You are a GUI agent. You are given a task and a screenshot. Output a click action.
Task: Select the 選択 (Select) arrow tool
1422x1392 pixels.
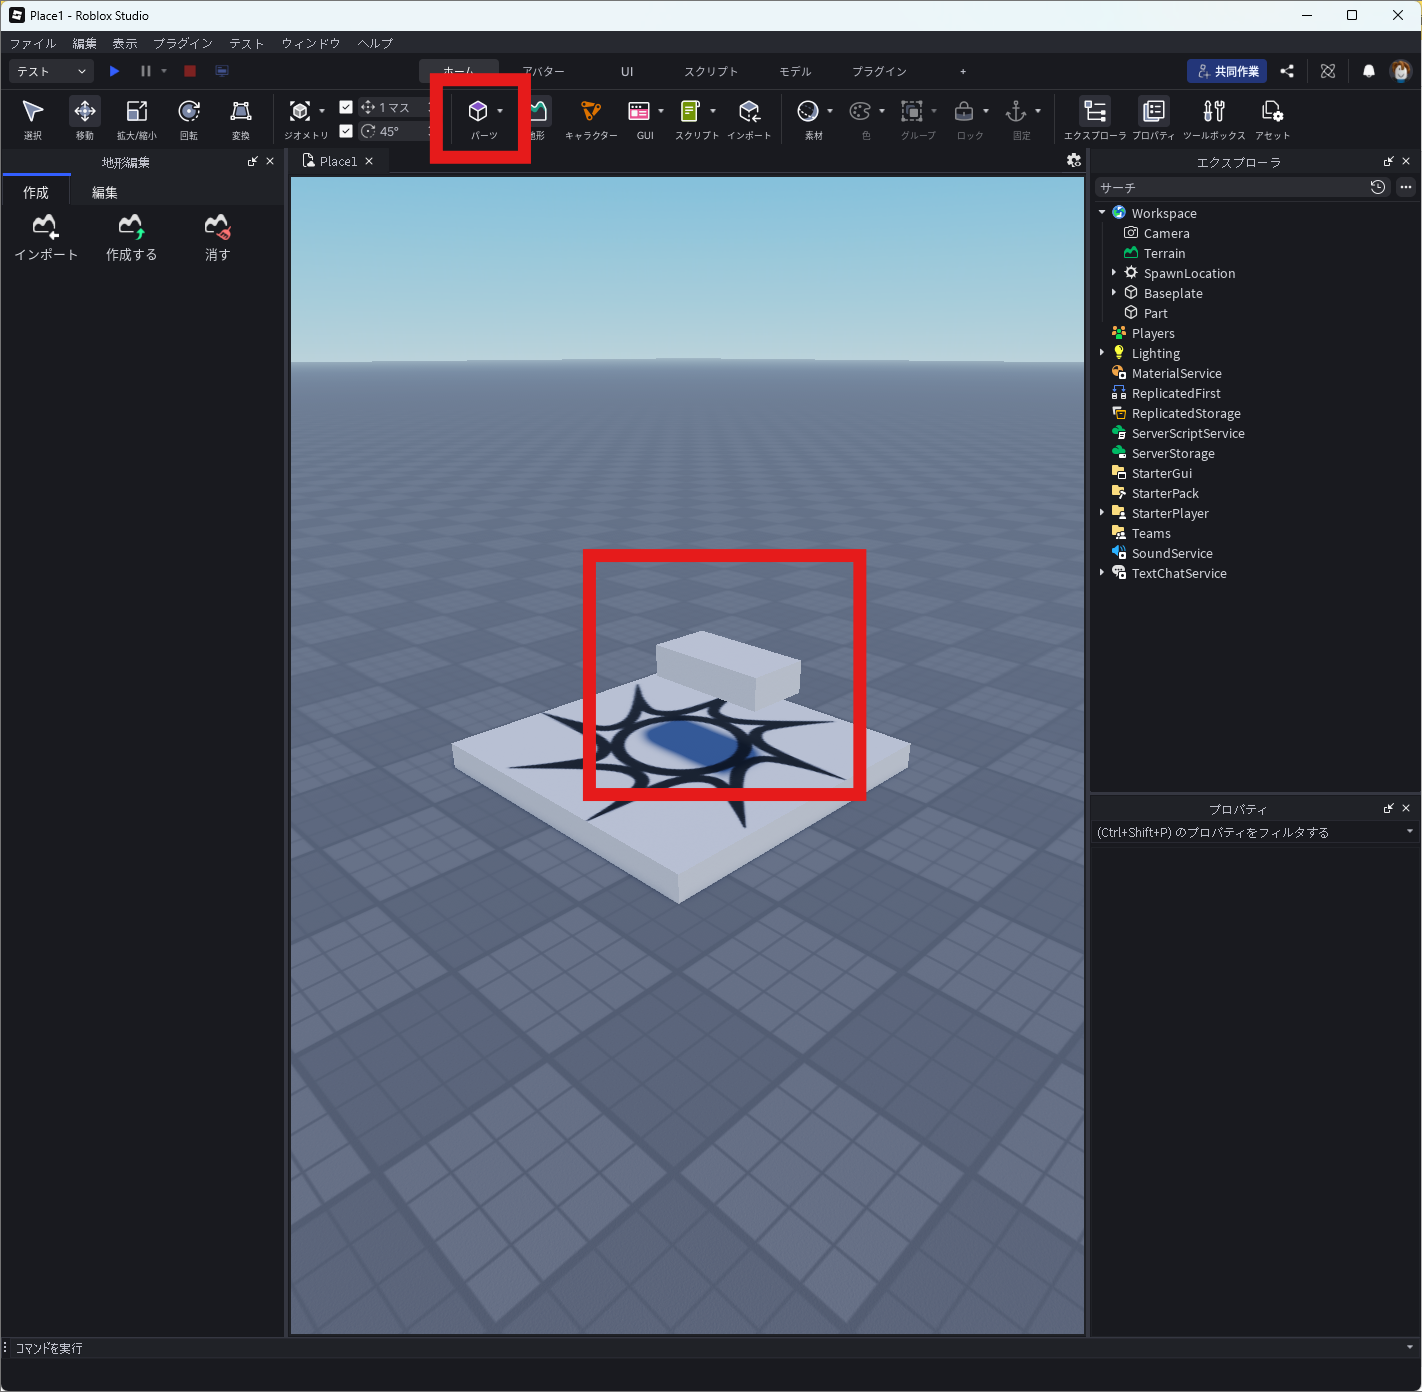[33, 117]
